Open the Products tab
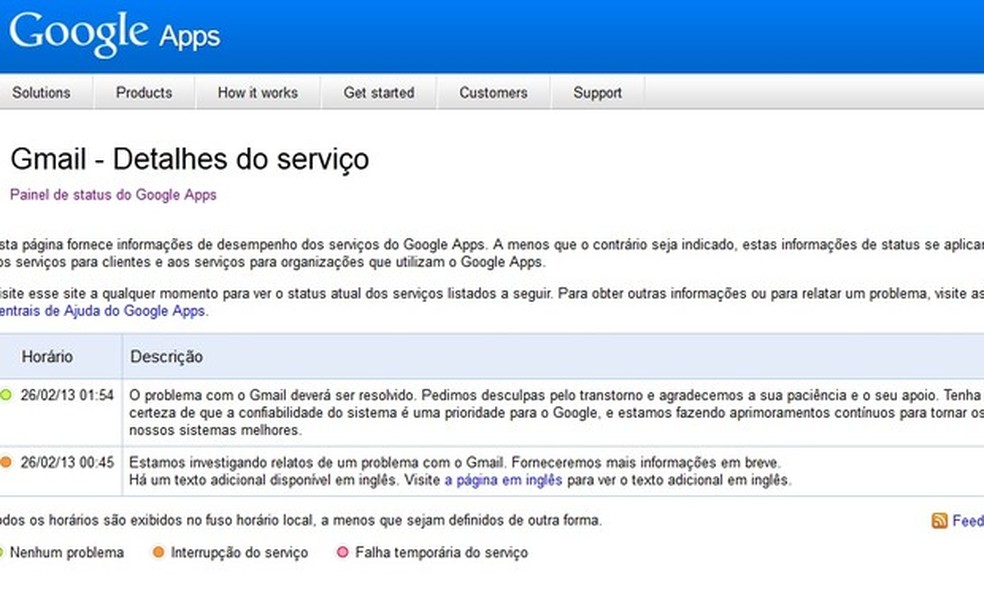The height and width of the screenshot is (616, 984). click(144, 92)
